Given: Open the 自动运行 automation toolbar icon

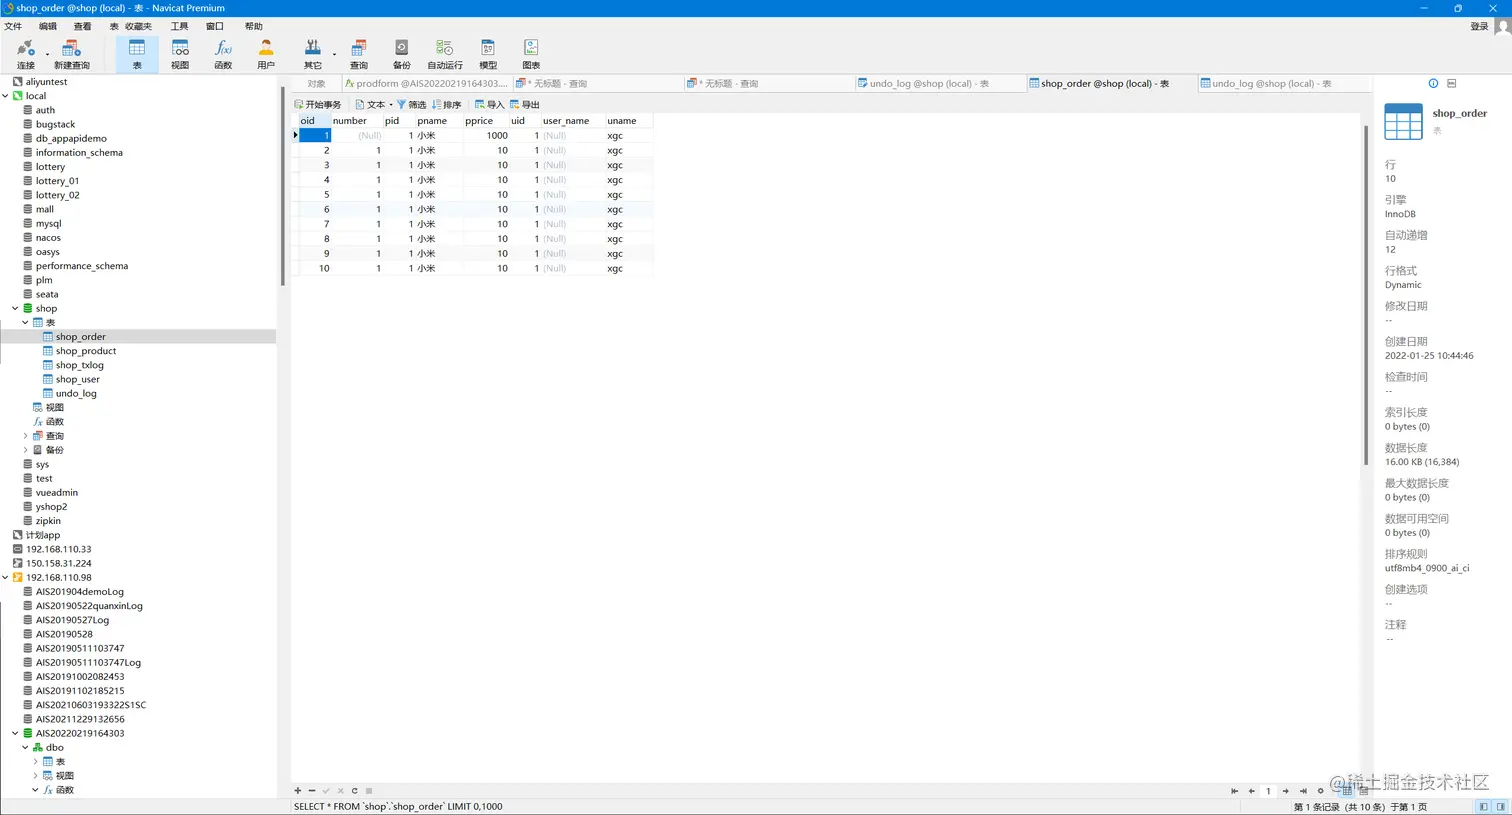Looking at the screenshot, I should [445, 54].
